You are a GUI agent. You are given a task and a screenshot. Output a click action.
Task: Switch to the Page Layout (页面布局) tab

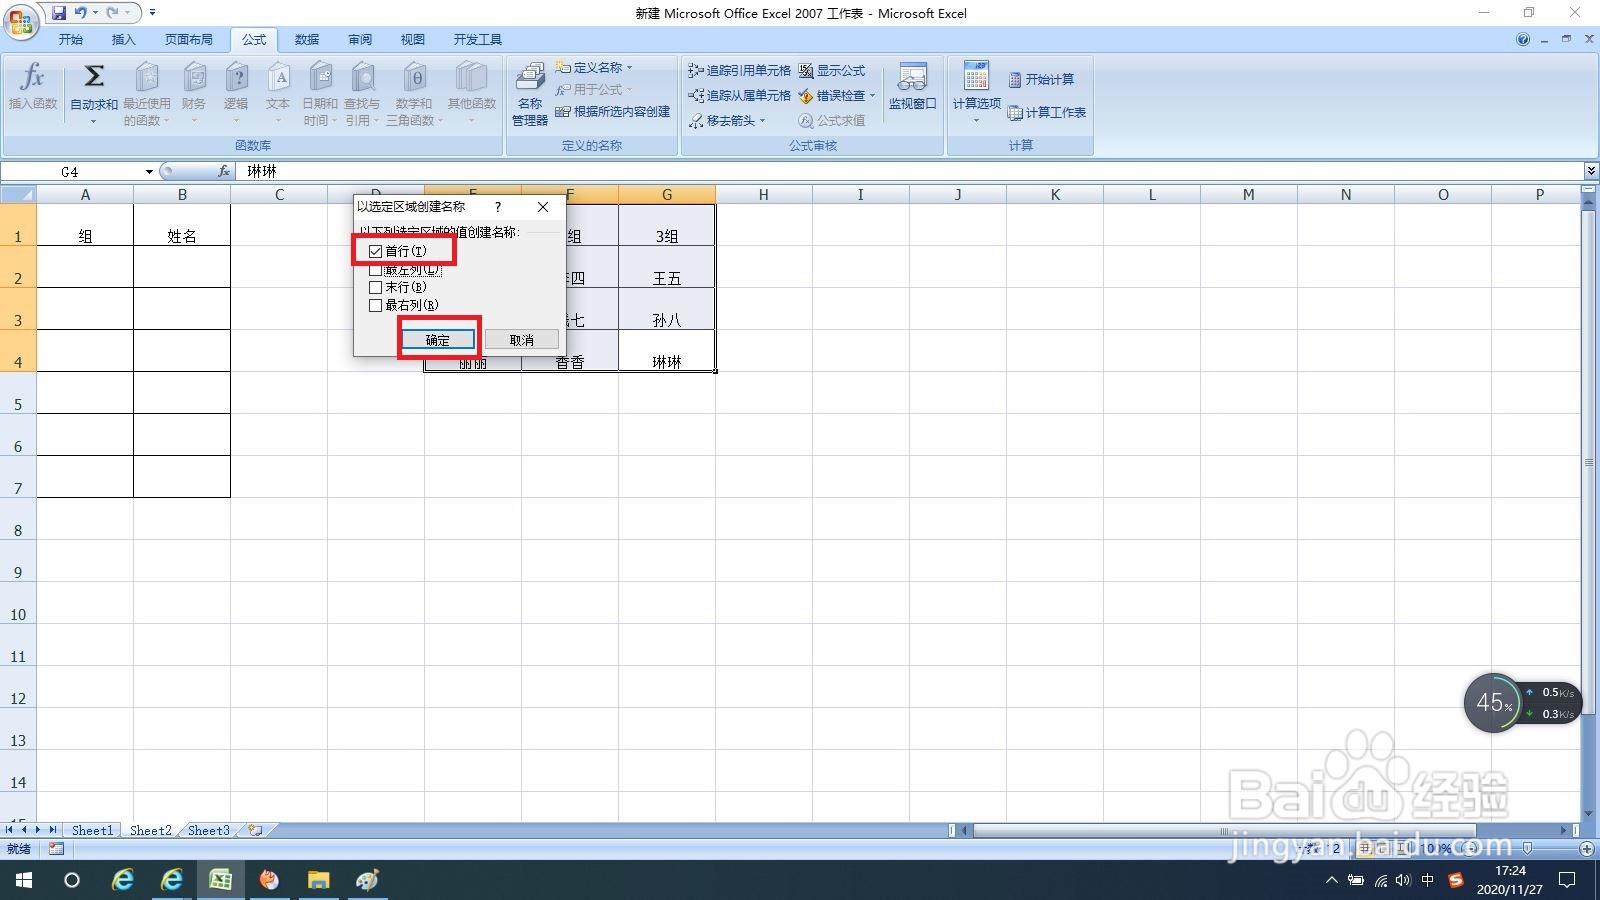[x=189, y=39]
